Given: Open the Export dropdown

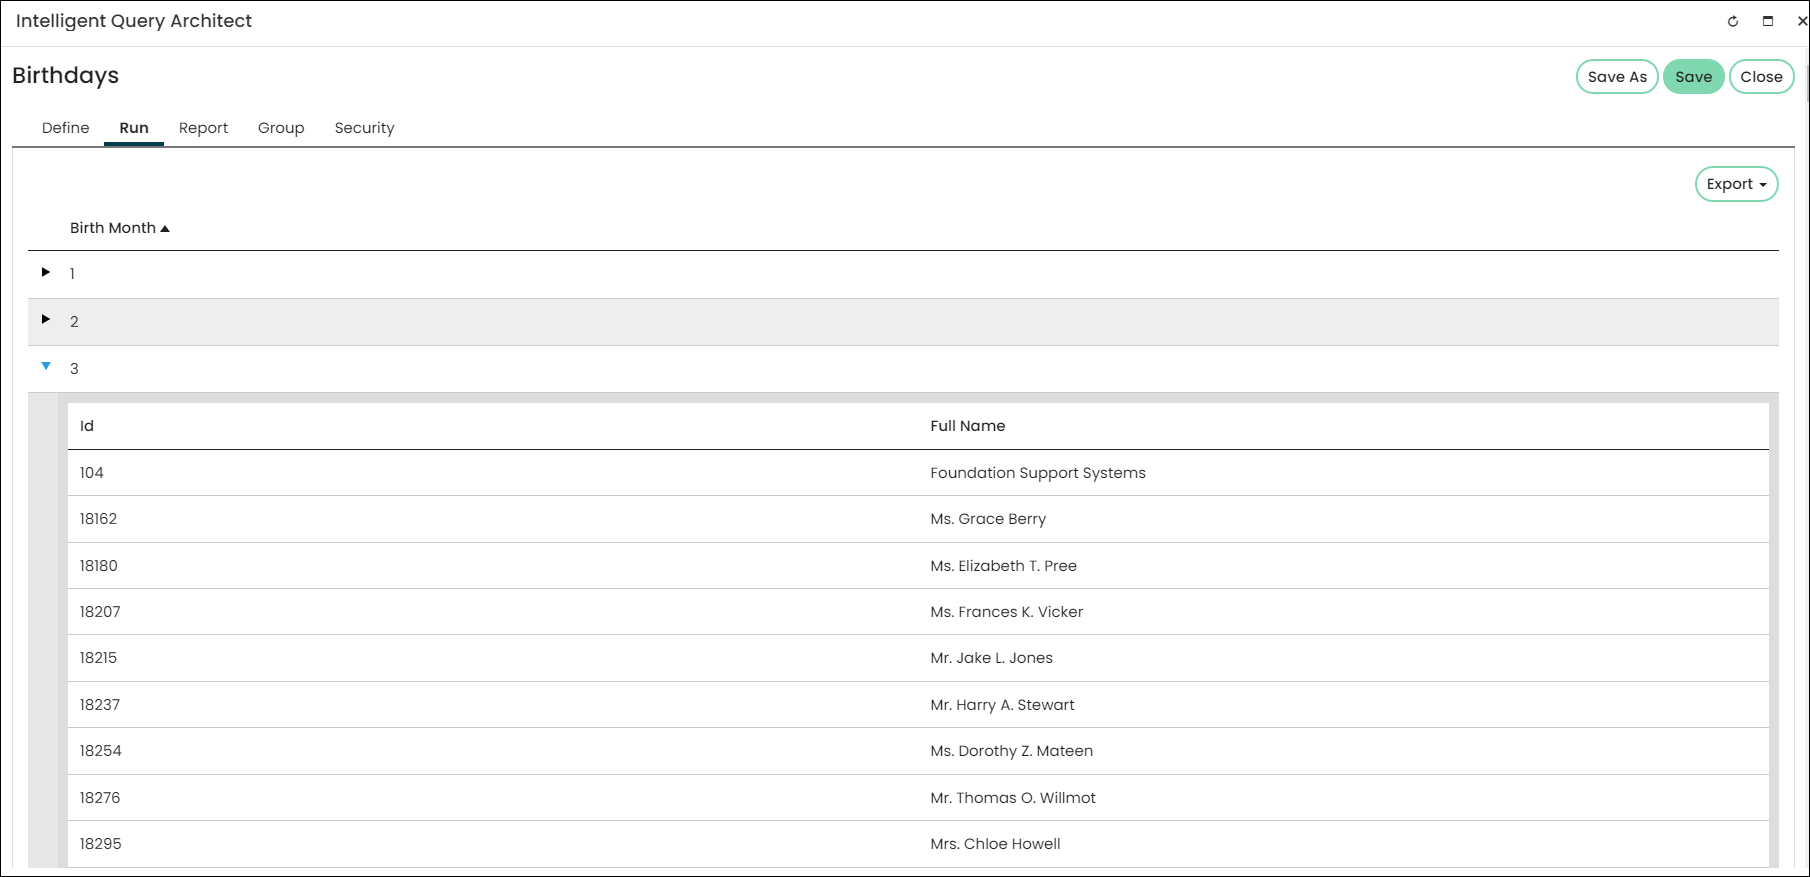Looking at the screenshot, I should pos(1736,184).
